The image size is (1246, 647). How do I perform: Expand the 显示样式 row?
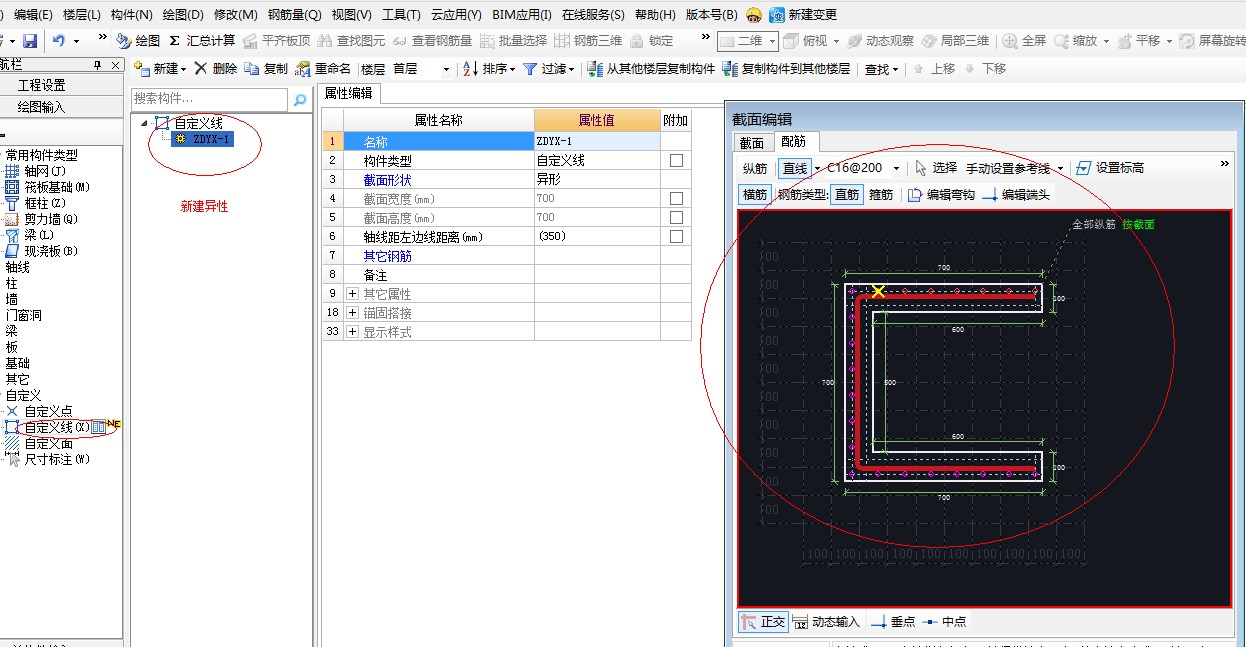click(x=353, y=332)
